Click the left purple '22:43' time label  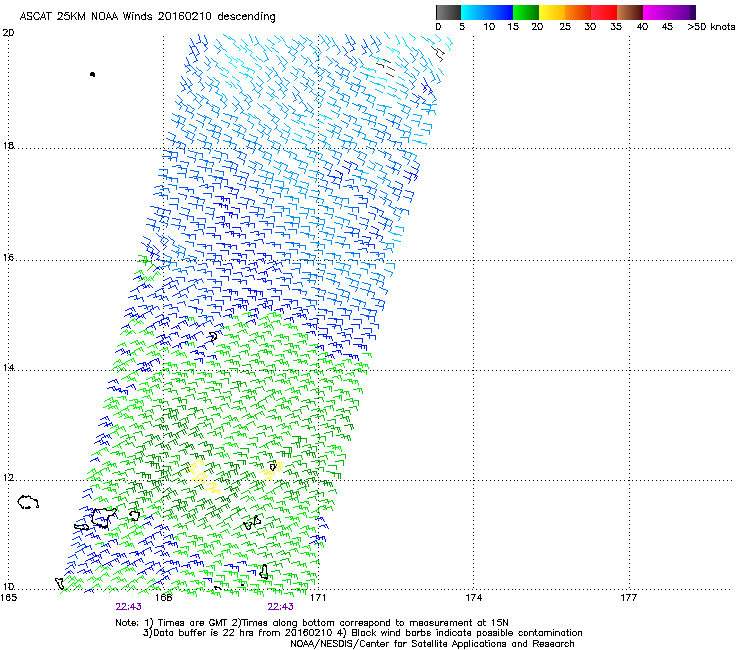pyautogui.click(x=128, y=607)
